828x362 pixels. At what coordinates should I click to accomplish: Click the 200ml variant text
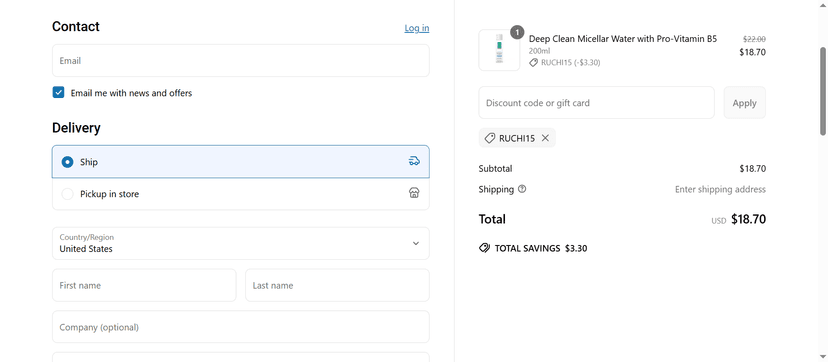tap(539, 51)
